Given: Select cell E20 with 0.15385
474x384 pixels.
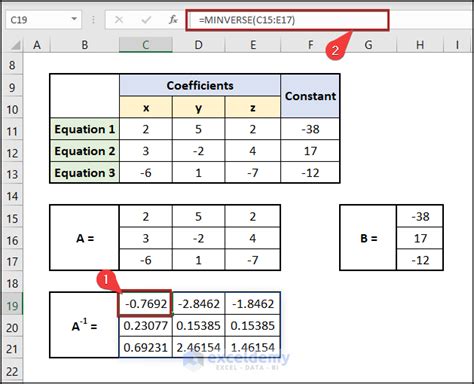Looking at the screenshot, I should [x=253, y=325].
